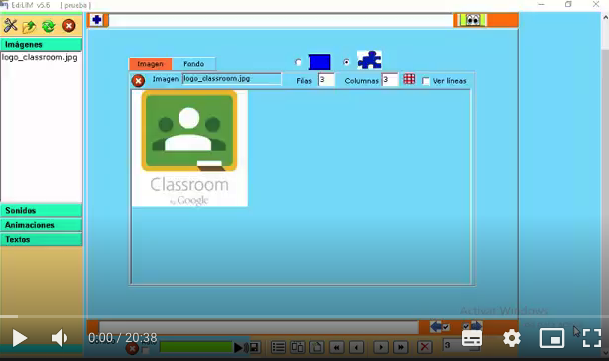Switch to the Fondo tab
This screenshot has width=609, height=361.
click(x=193, y=64)
